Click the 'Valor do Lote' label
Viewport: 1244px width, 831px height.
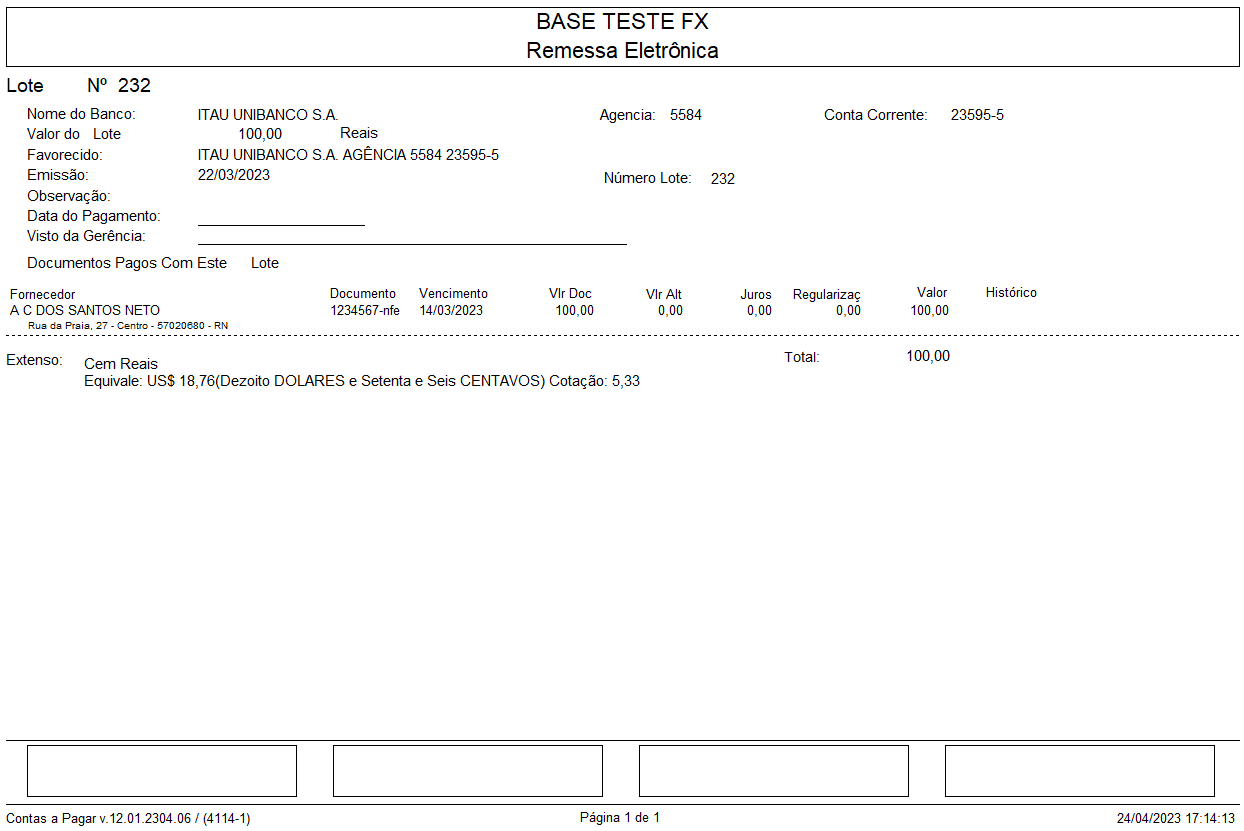tap(74, 134)
